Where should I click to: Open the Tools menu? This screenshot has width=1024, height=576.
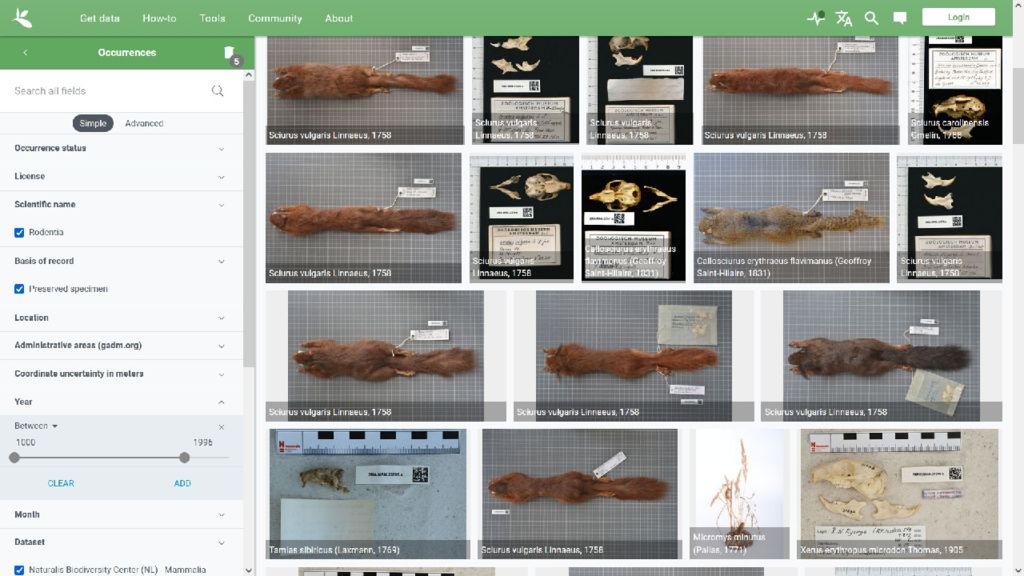pos(212,18)
